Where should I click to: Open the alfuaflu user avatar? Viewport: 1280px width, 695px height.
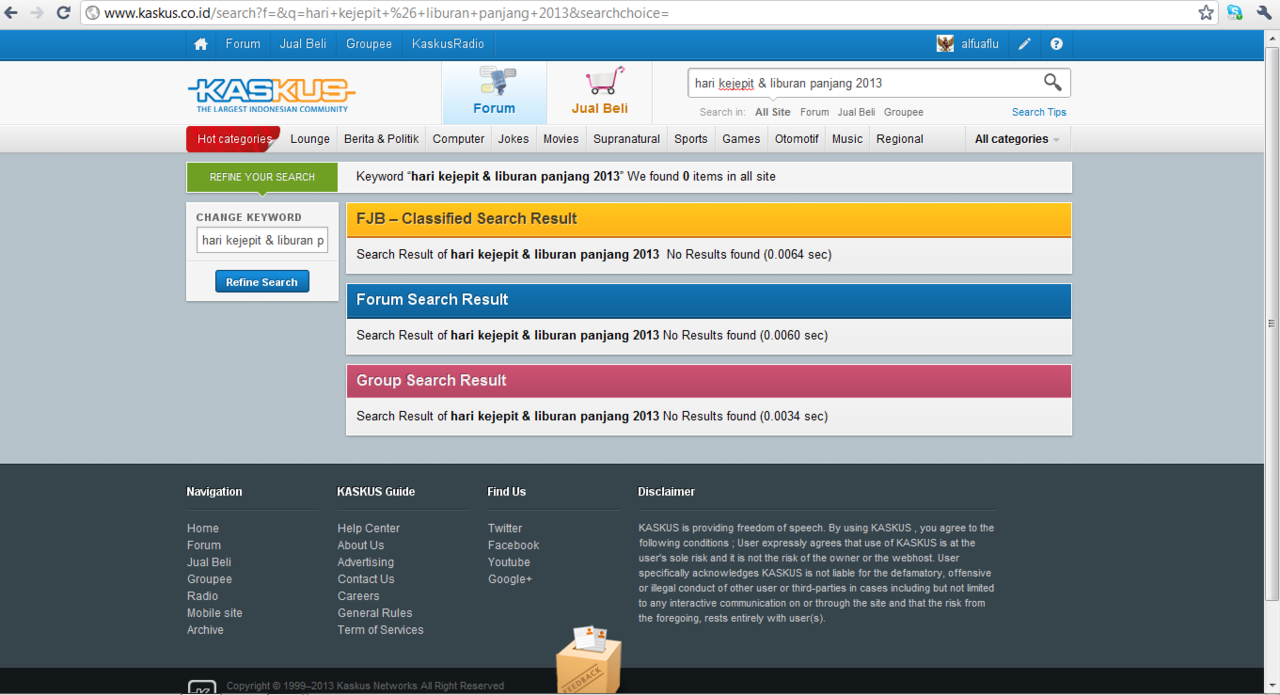(x=945, y=44)
